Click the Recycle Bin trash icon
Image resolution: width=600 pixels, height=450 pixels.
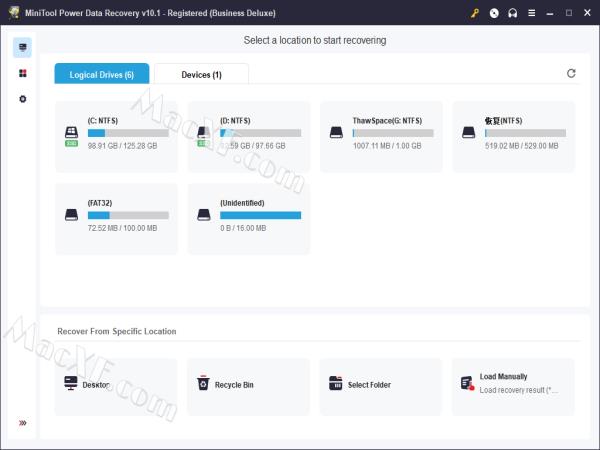pos(203,383)
